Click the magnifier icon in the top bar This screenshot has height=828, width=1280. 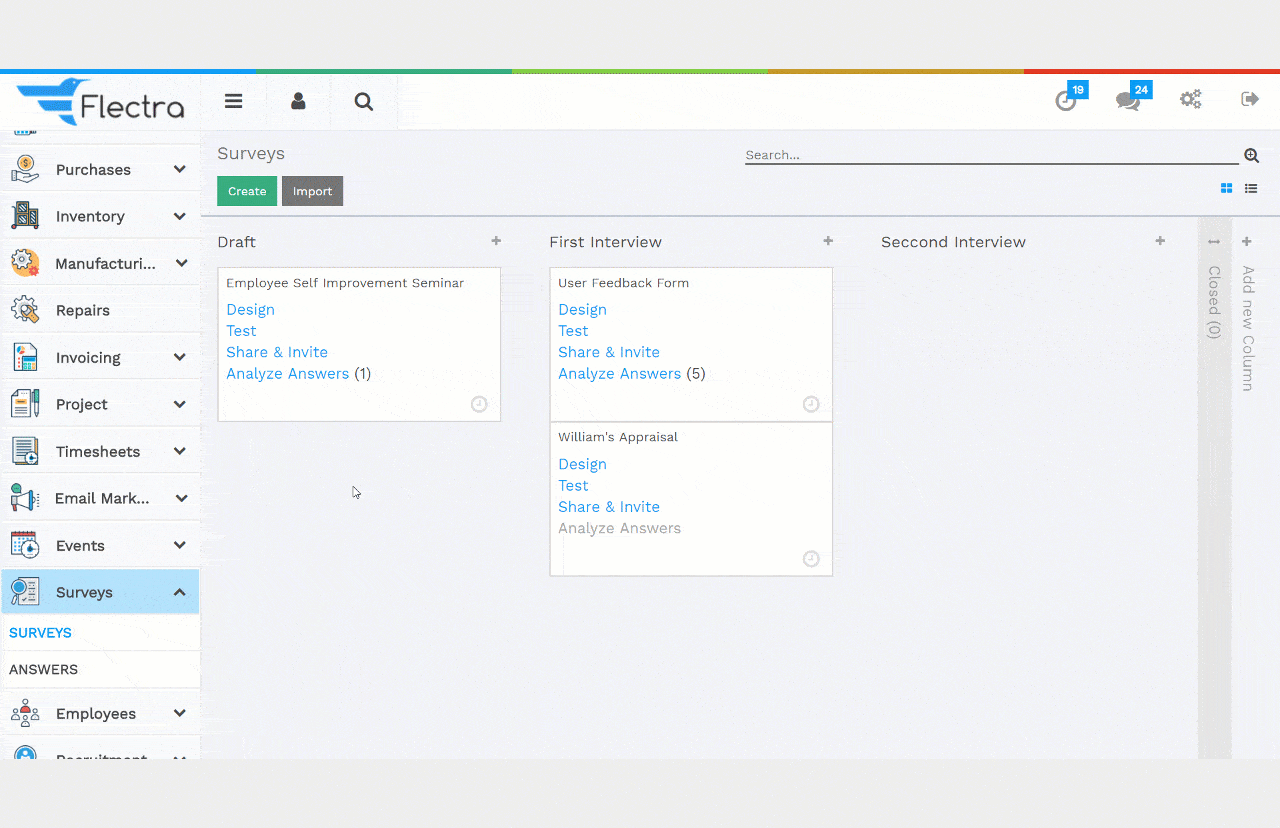coord(364,101)
